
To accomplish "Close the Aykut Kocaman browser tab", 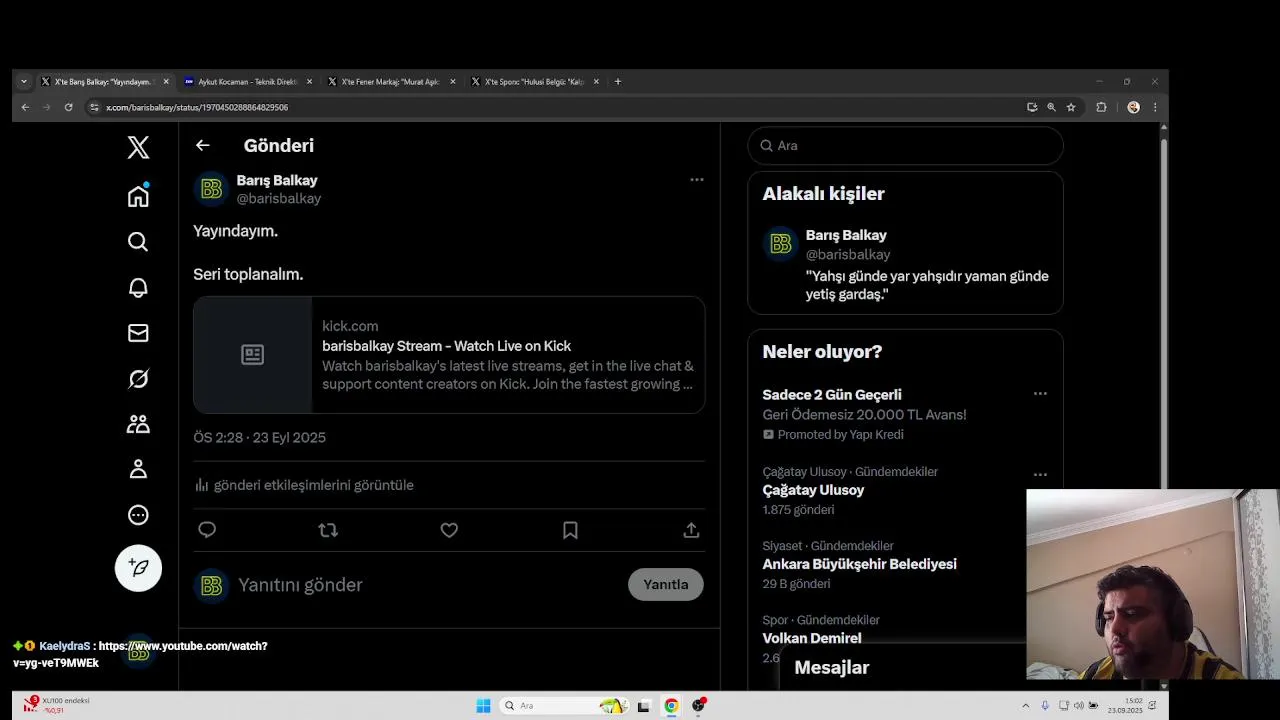I will 309,82.
